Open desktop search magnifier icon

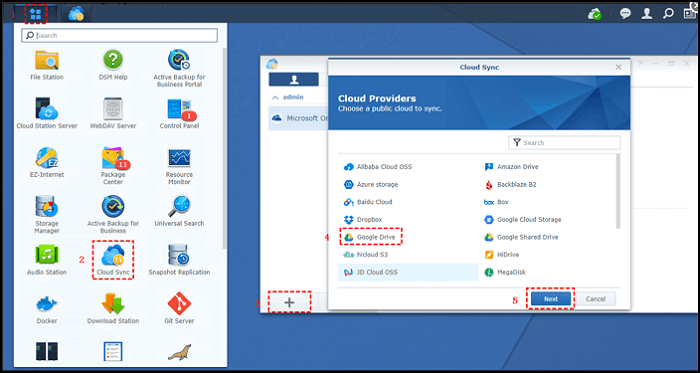click(668, 14)
